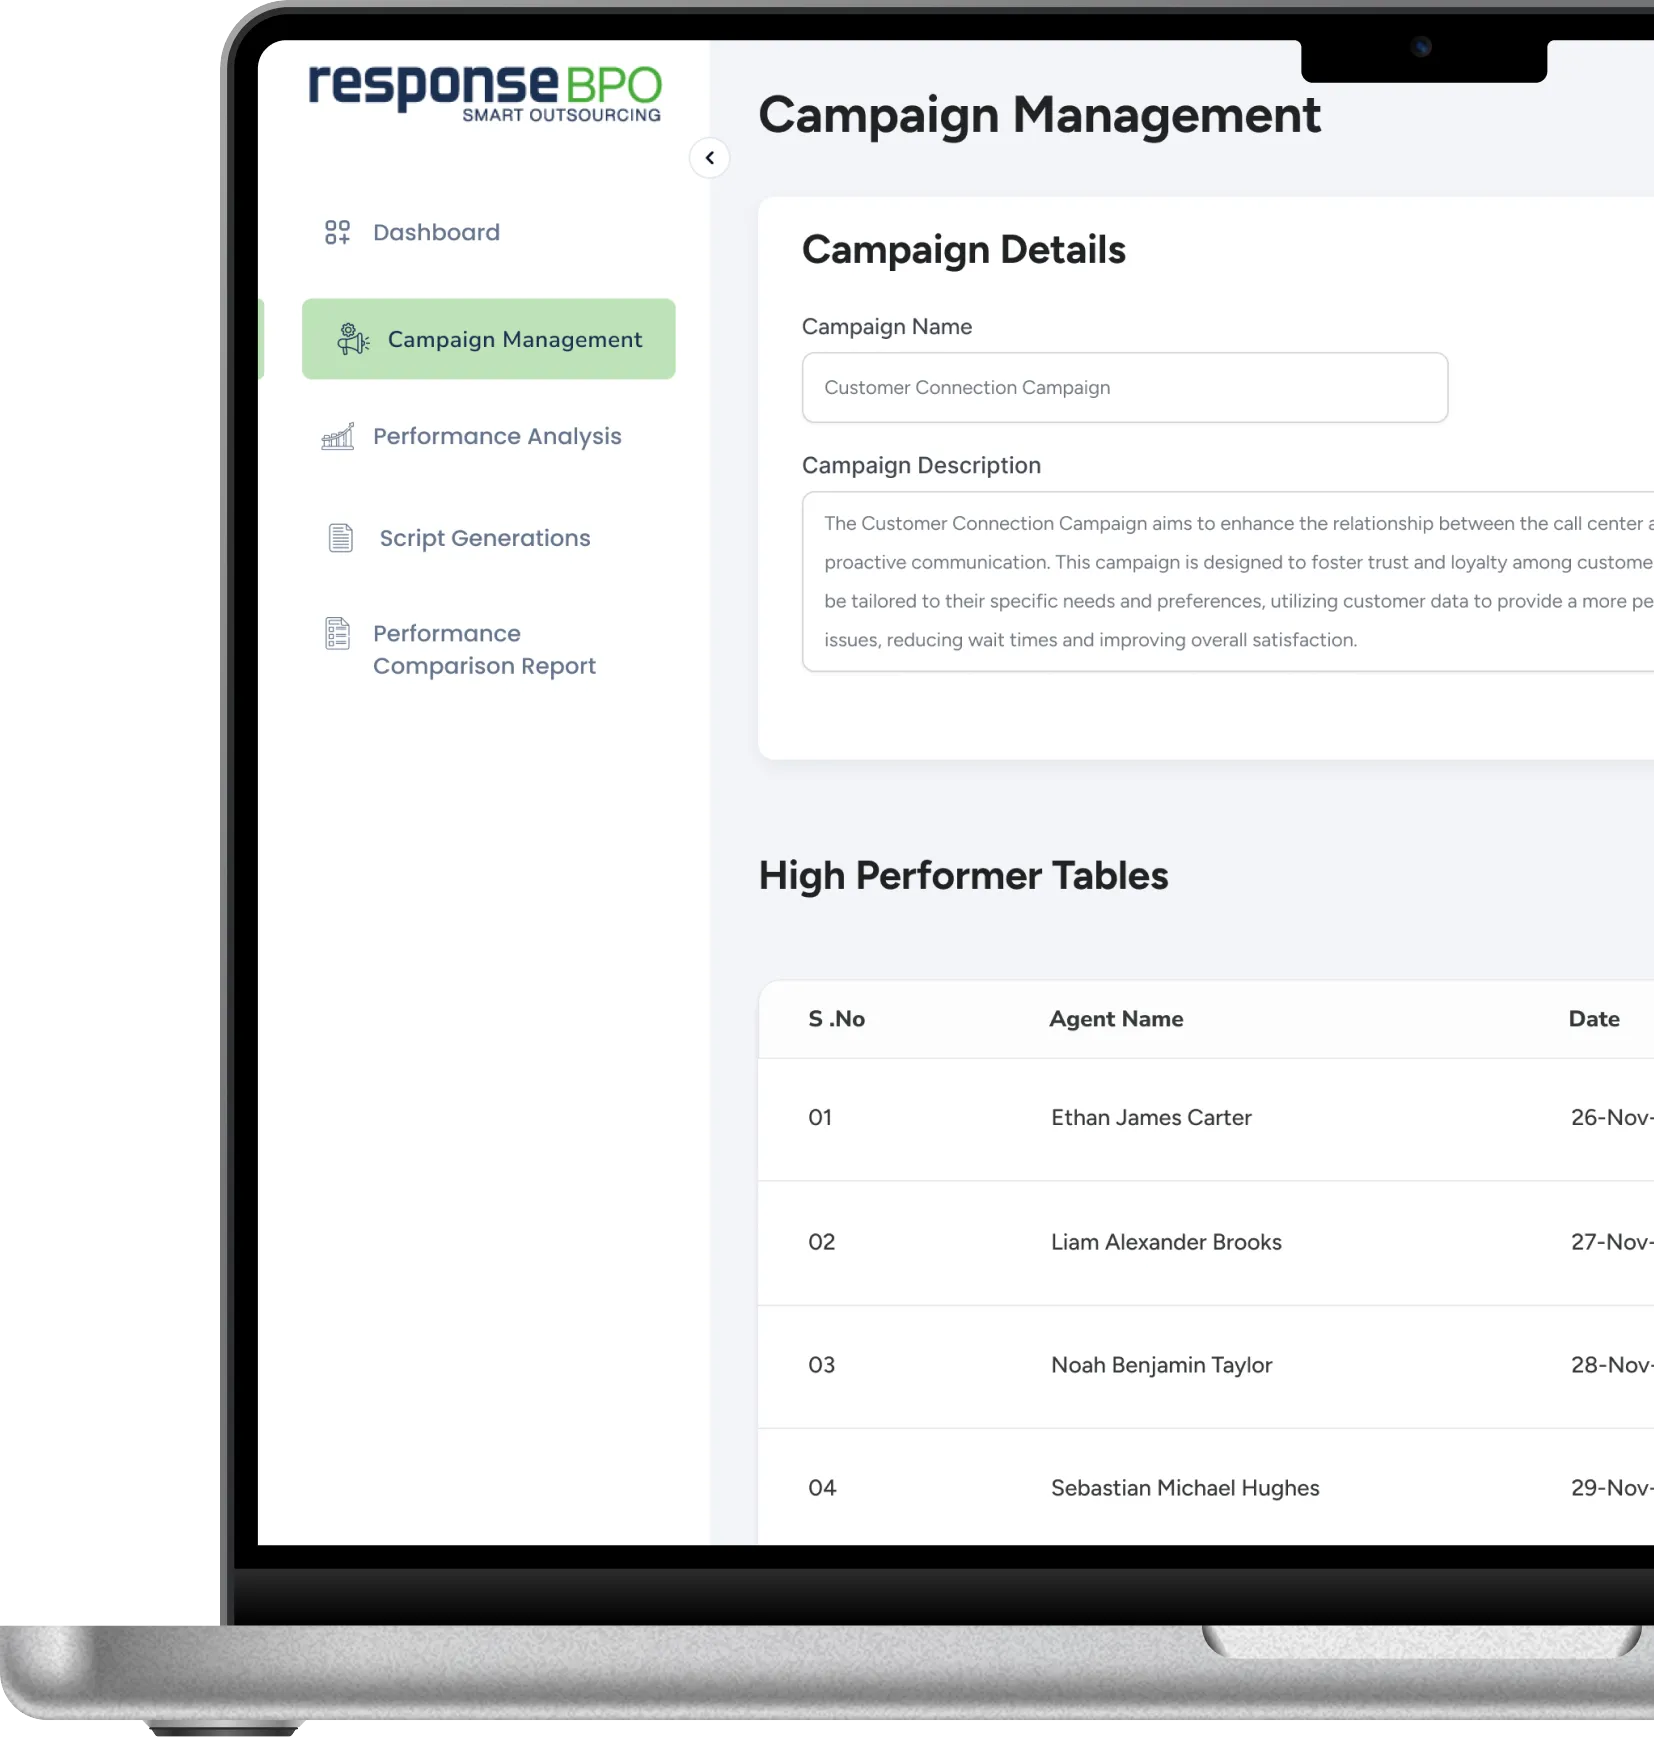Click serial number 04 cell

tap(822, 1488)
